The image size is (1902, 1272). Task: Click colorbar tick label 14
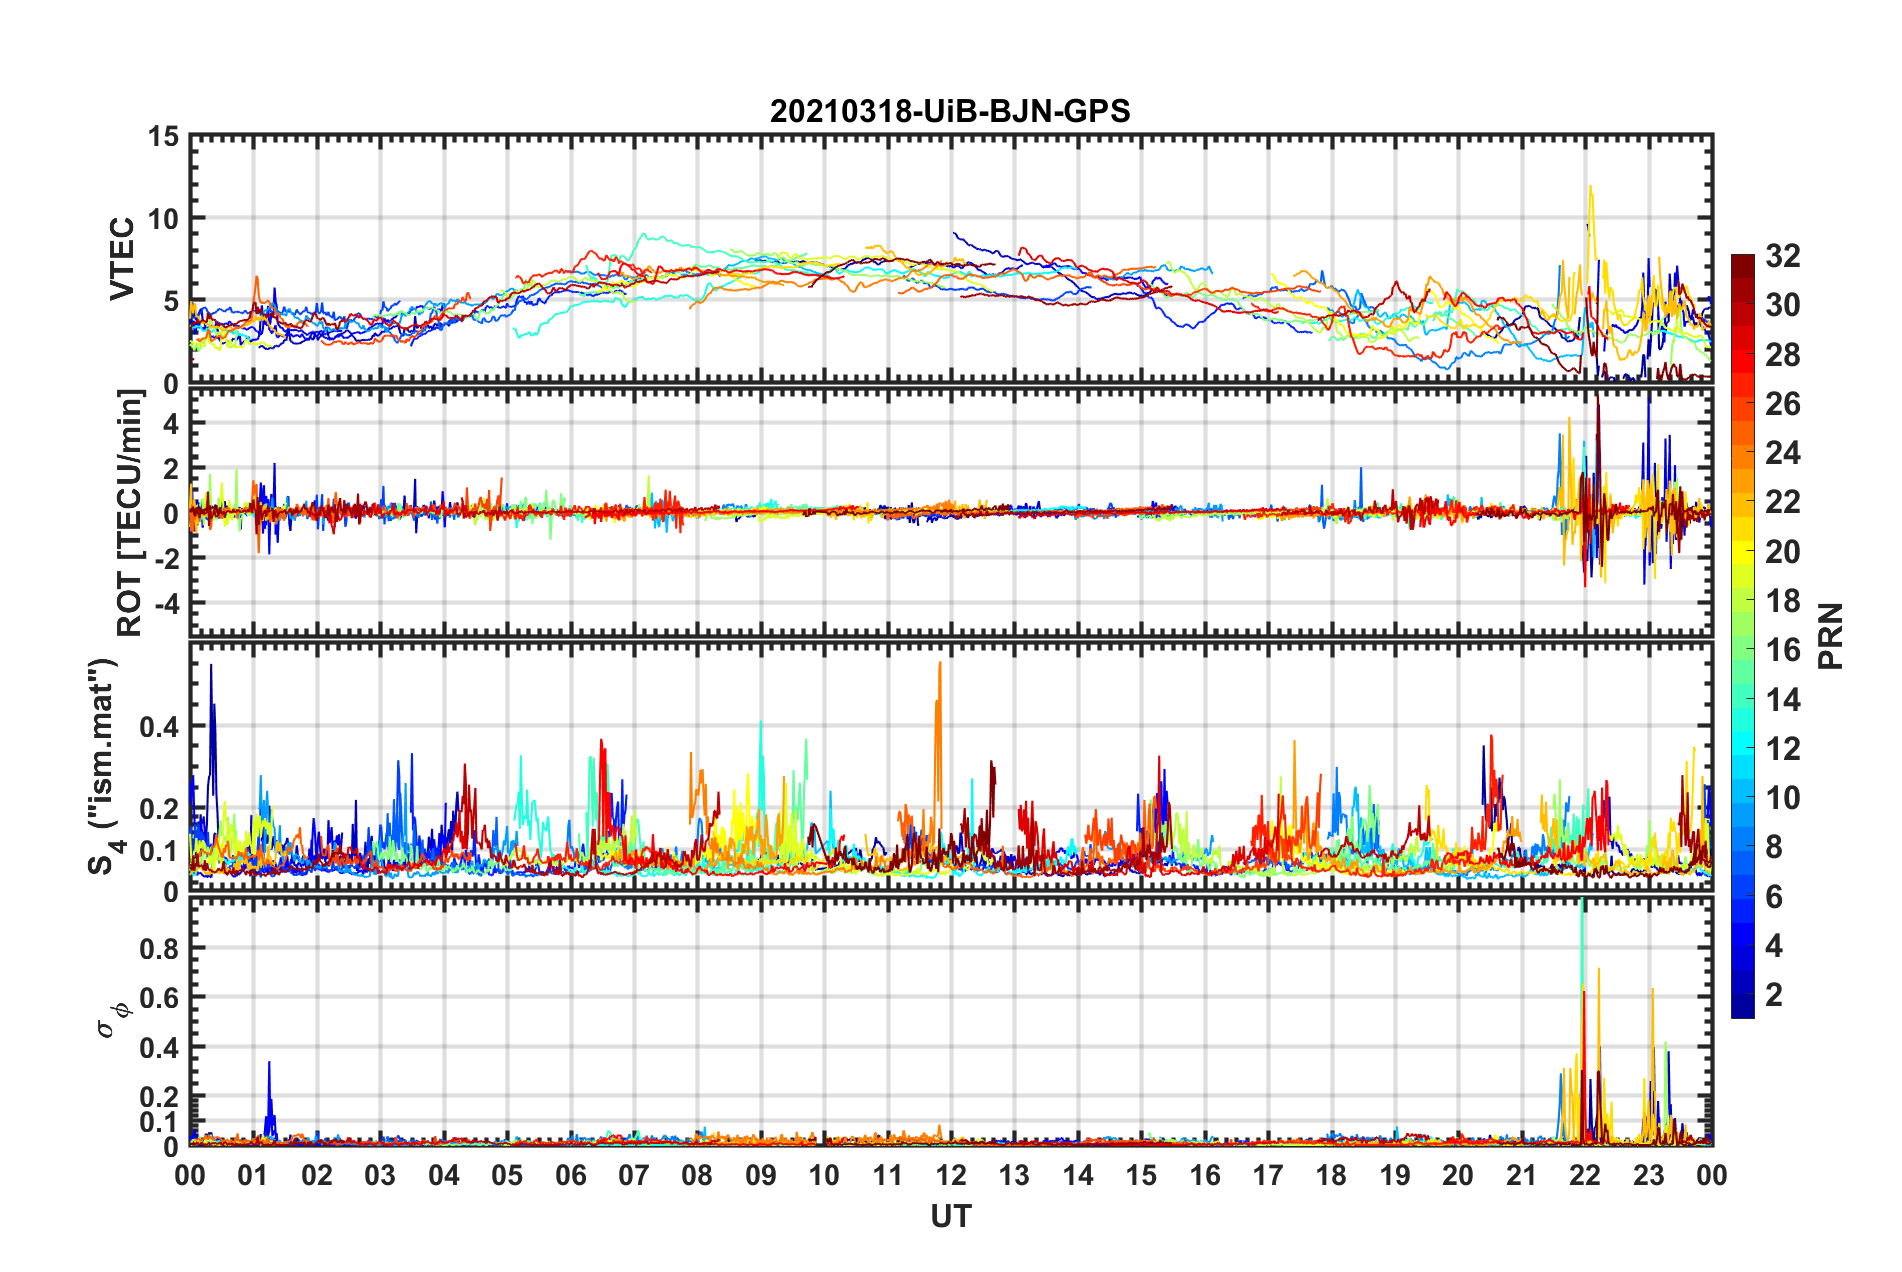[1783, 700]
